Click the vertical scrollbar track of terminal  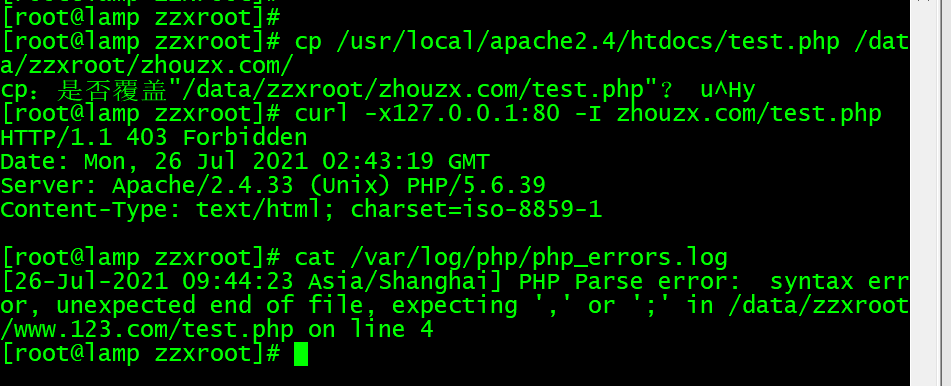point(924,194)
